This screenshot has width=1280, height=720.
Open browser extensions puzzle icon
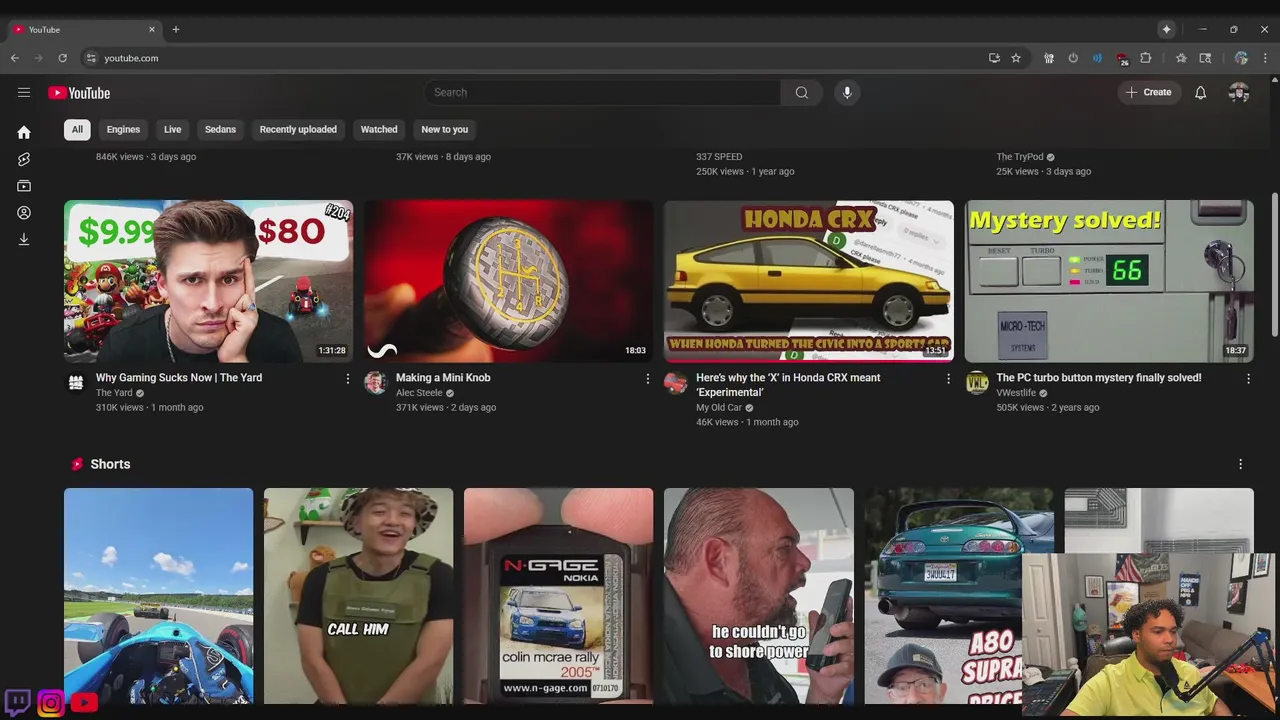coord(1146,58)
